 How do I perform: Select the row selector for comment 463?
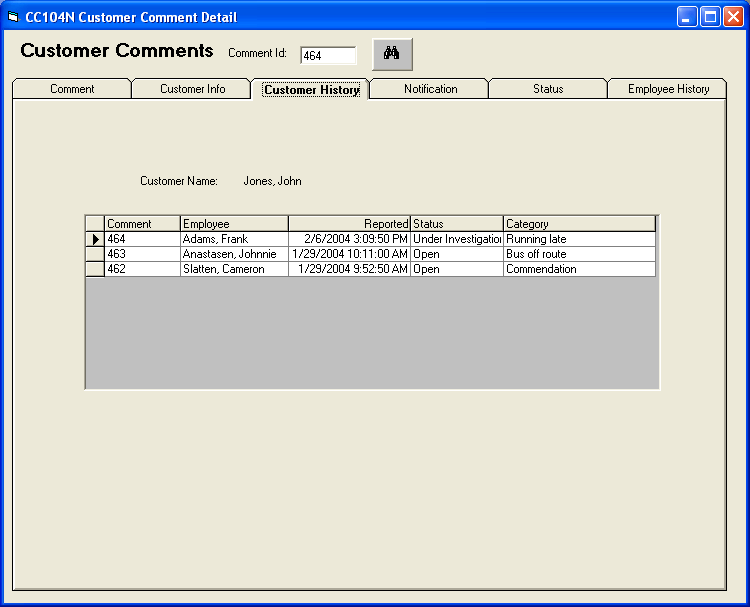click(95, 254)
